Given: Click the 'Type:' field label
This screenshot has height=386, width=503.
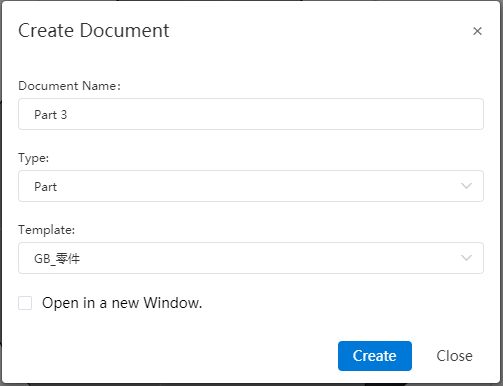Looking at the screenshot, I should click(34, 158).
